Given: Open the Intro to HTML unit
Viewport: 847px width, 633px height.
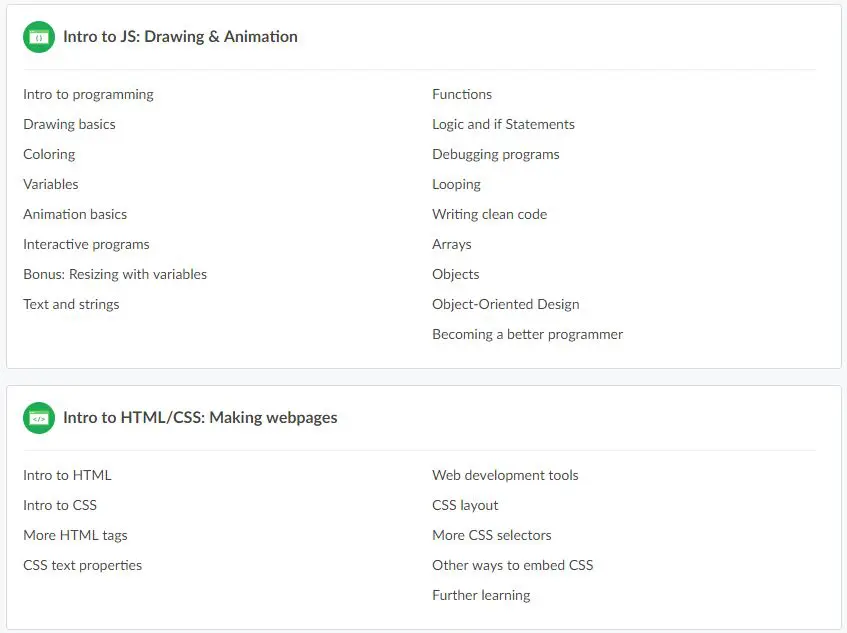Looking at the screenshot, I should pyautogui.click(x=67, y=476).
